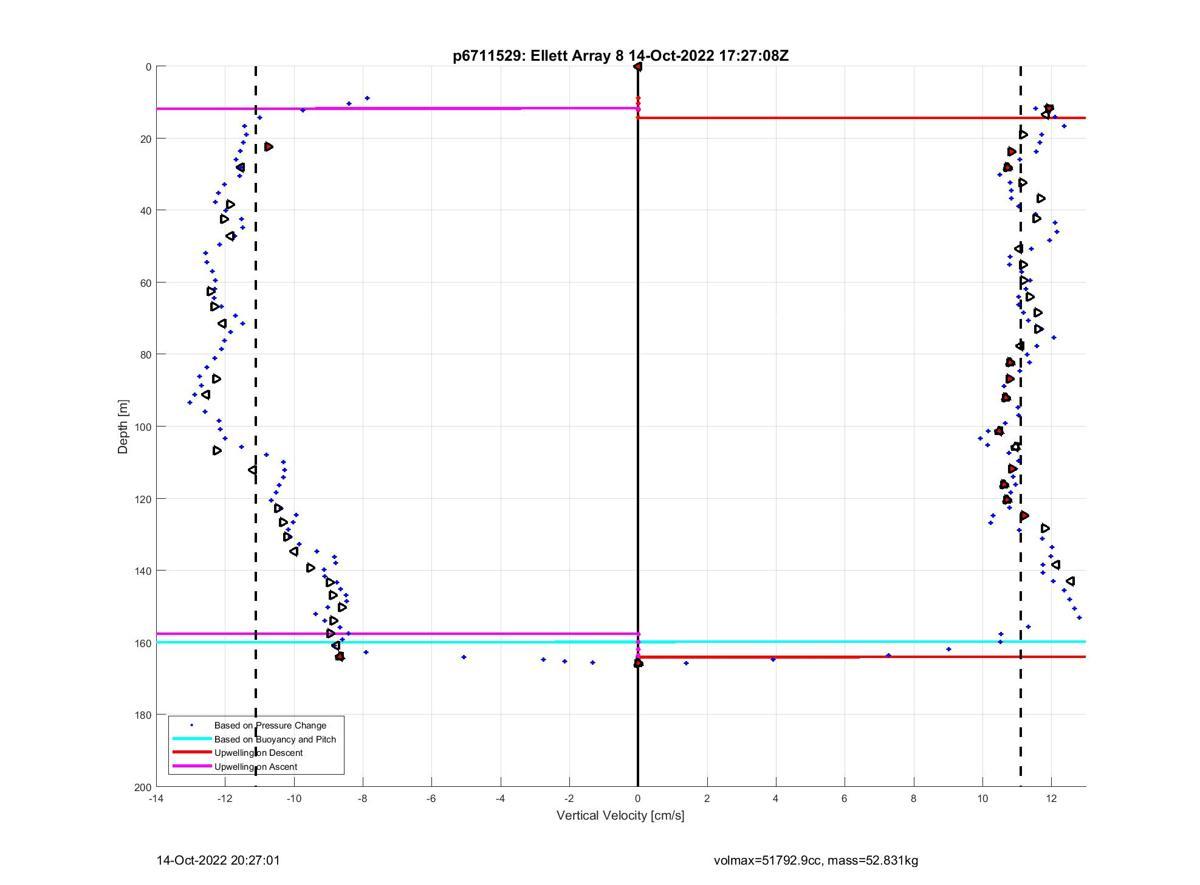Click the '-12' tick on the velocity axis
Viewport: 1200px width, 885px height.
tap(225, 798)
